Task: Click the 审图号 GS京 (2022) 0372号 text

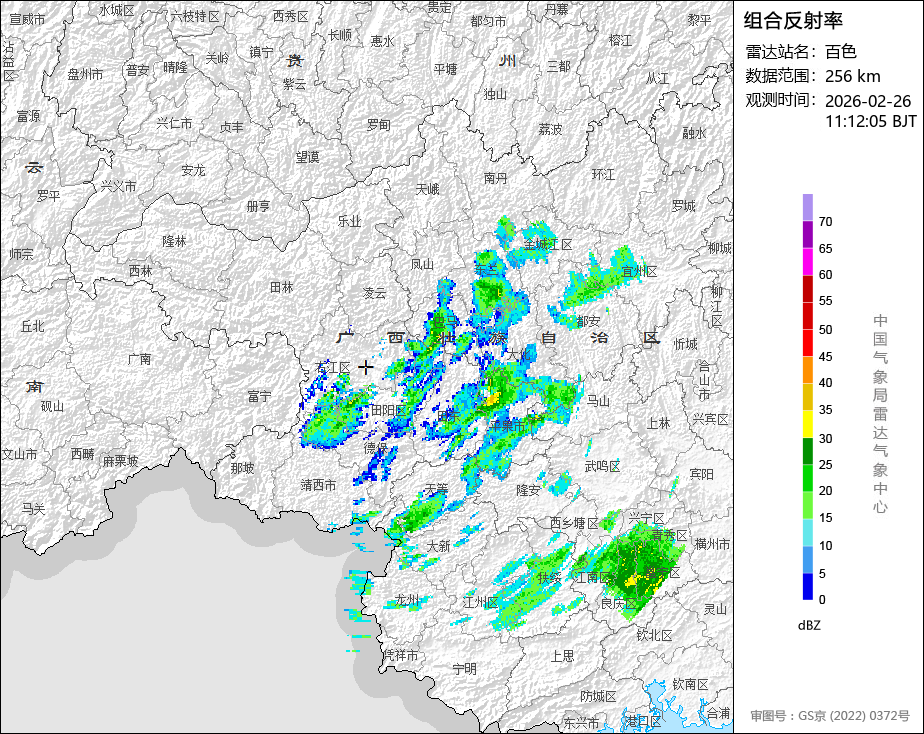Action: click(830, 716)
